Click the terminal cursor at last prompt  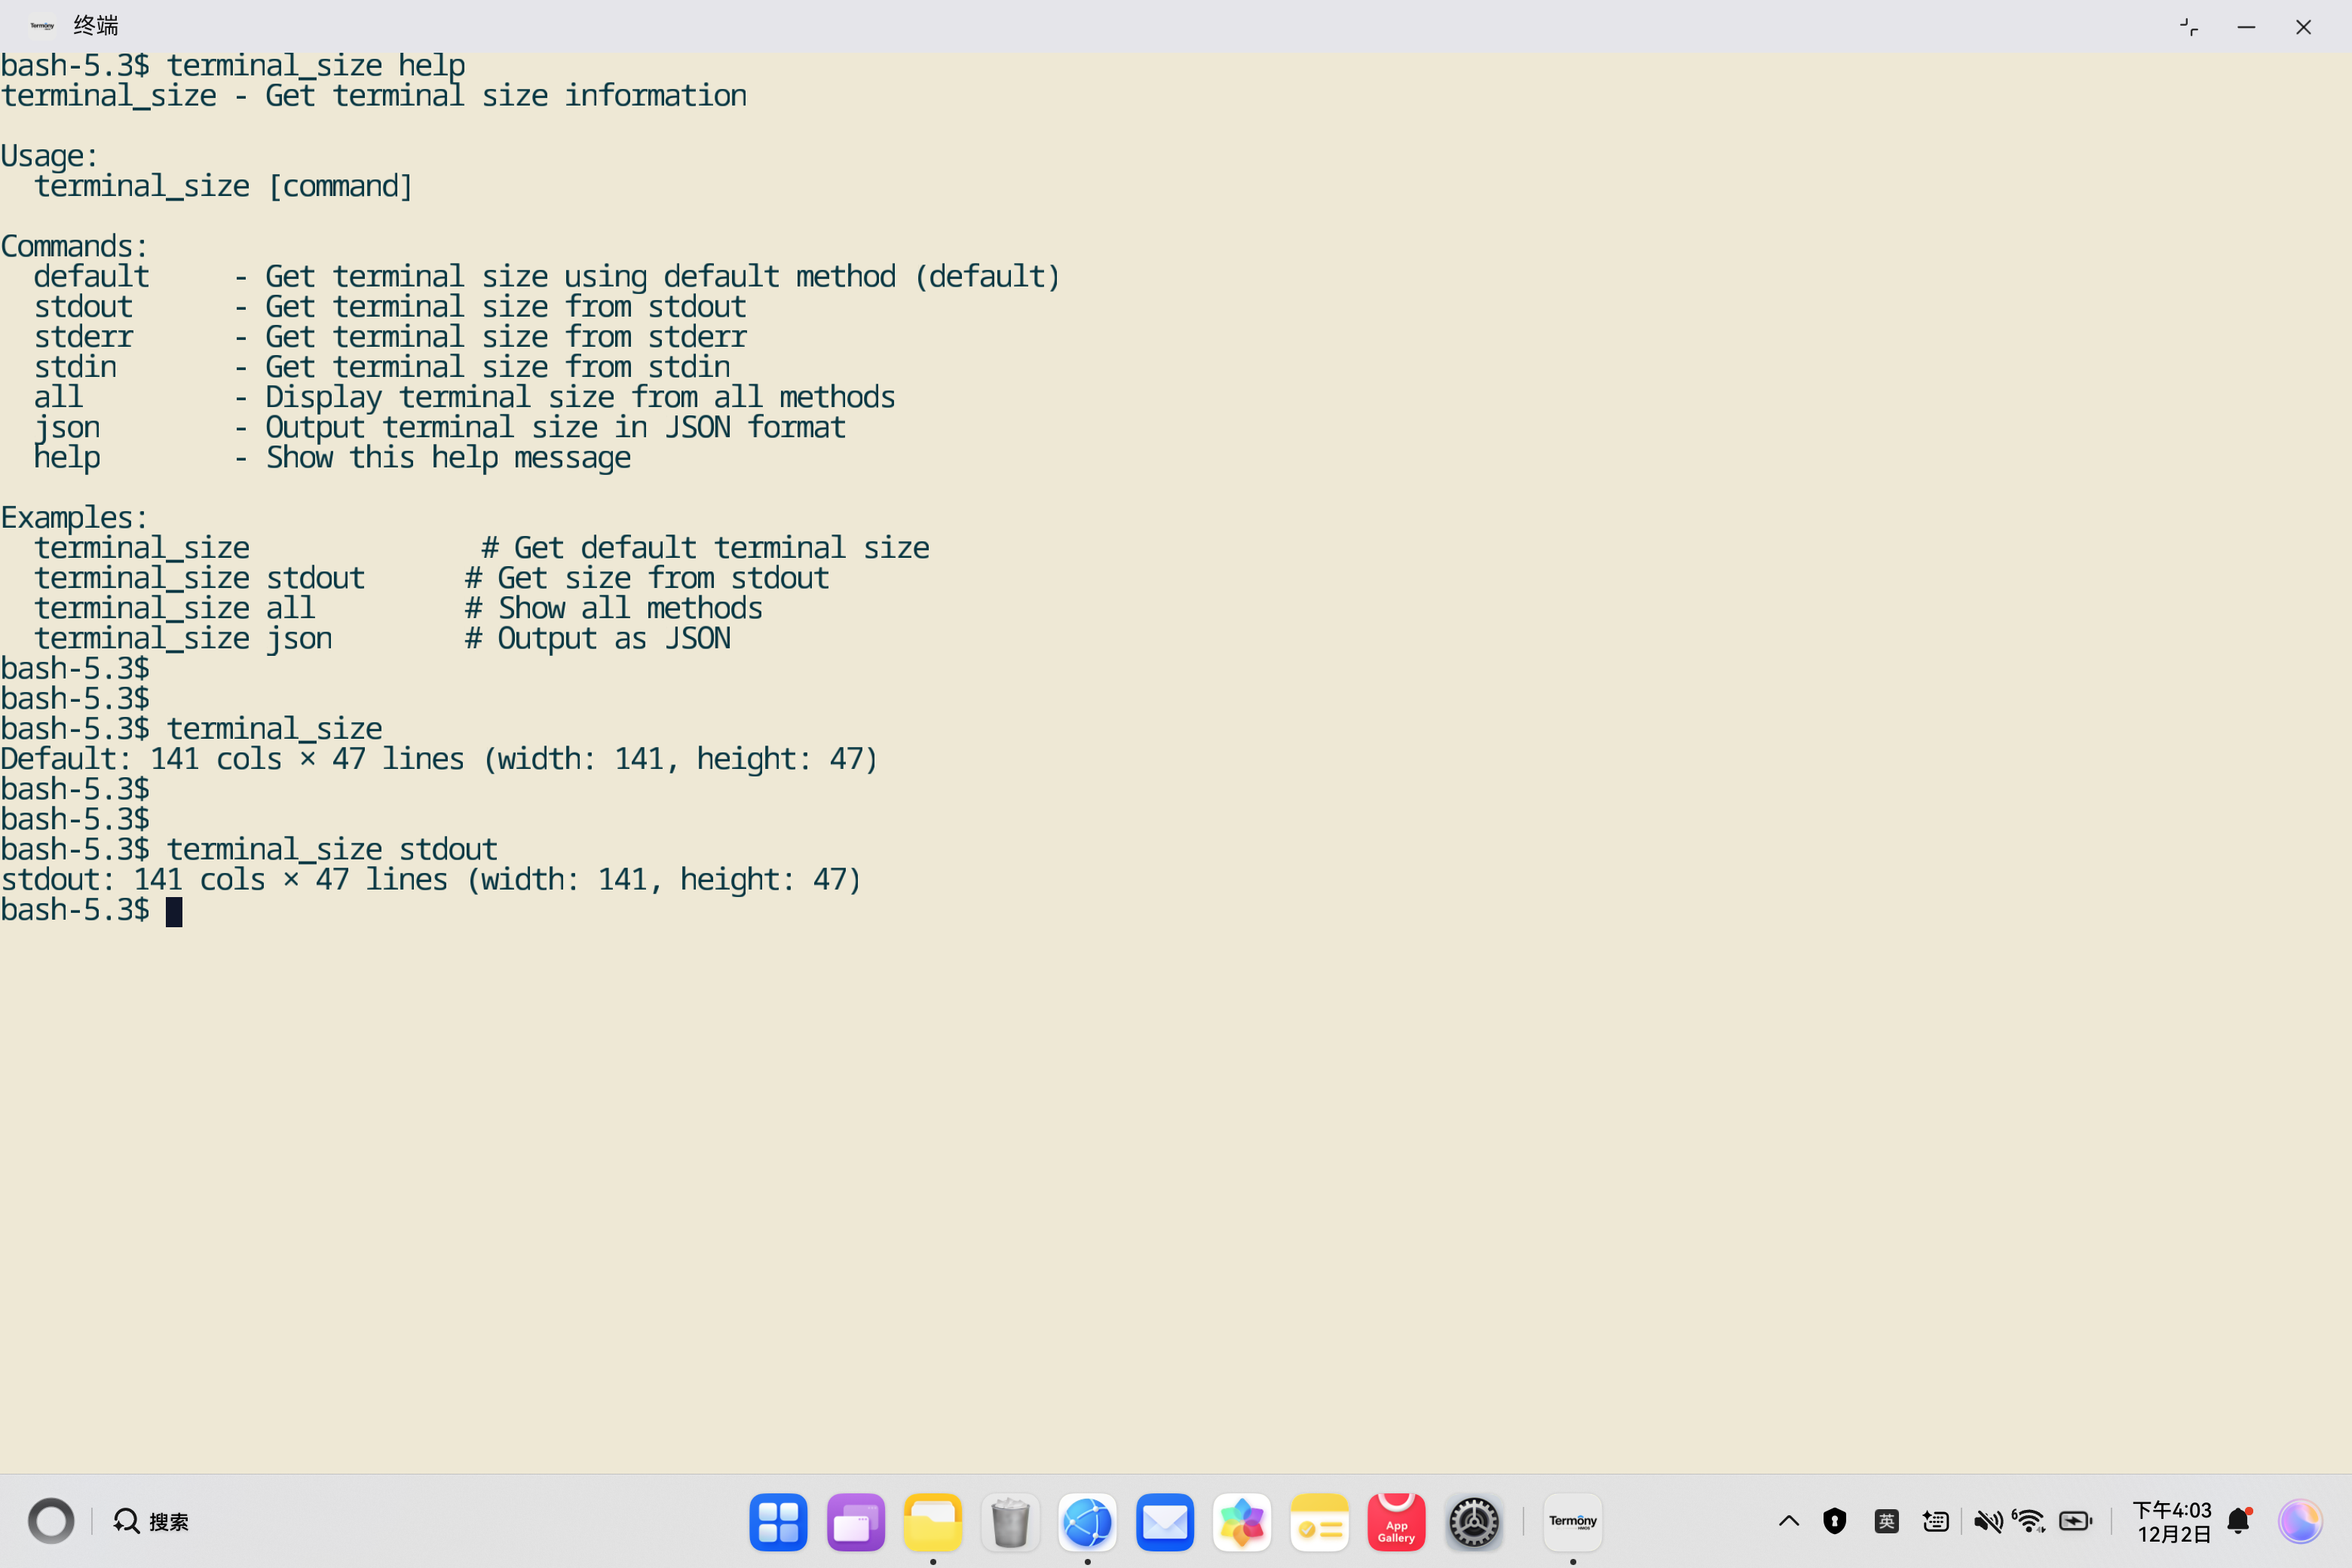174,911
